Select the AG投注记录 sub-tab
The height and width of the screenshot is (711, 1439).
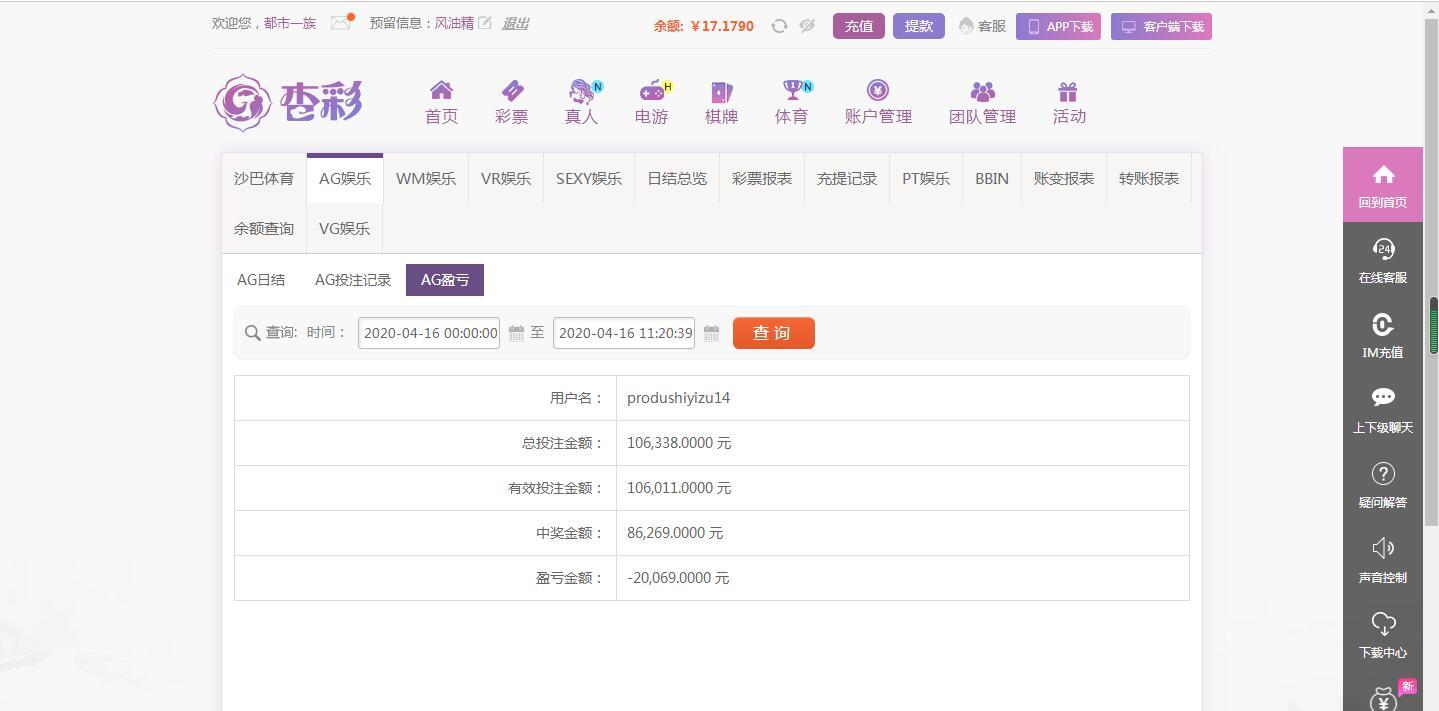[x=353, y=280]
